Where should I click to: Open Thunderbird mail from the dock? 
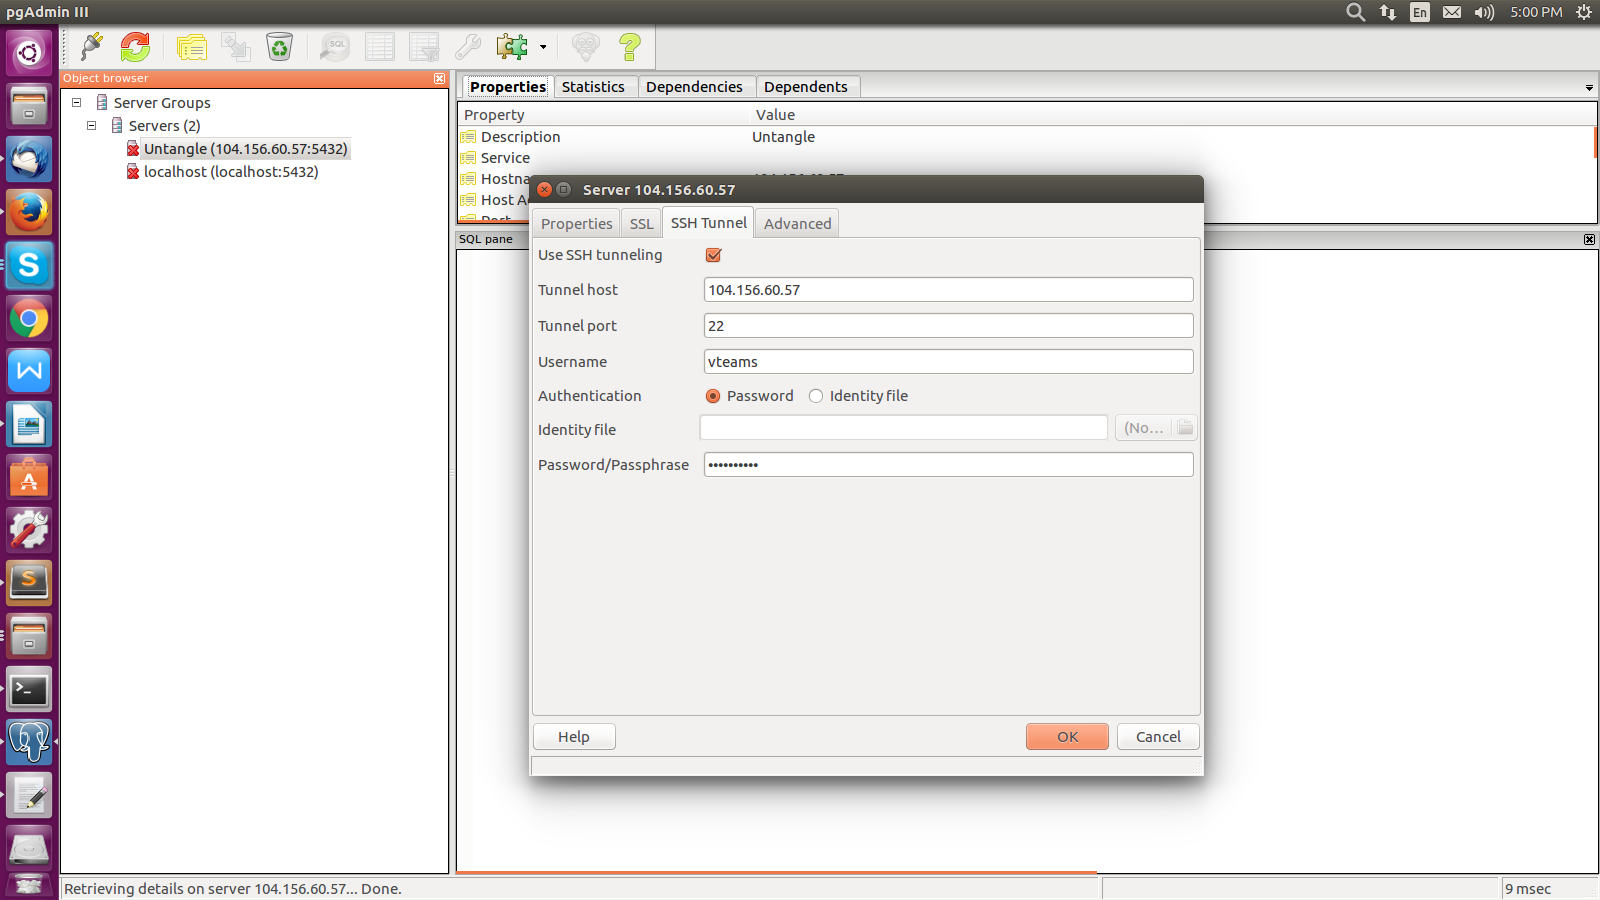pyautogui.click(x=29, y=159)
